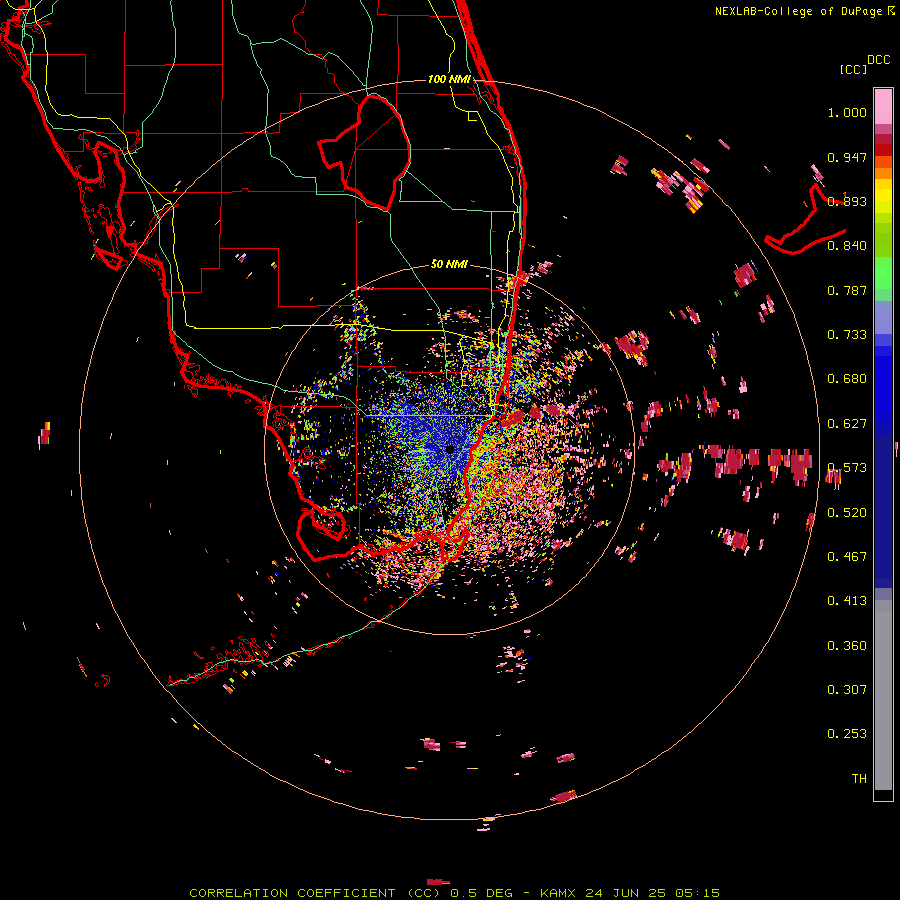Click the 0.307 value on the color scale

tap(847, 690)
